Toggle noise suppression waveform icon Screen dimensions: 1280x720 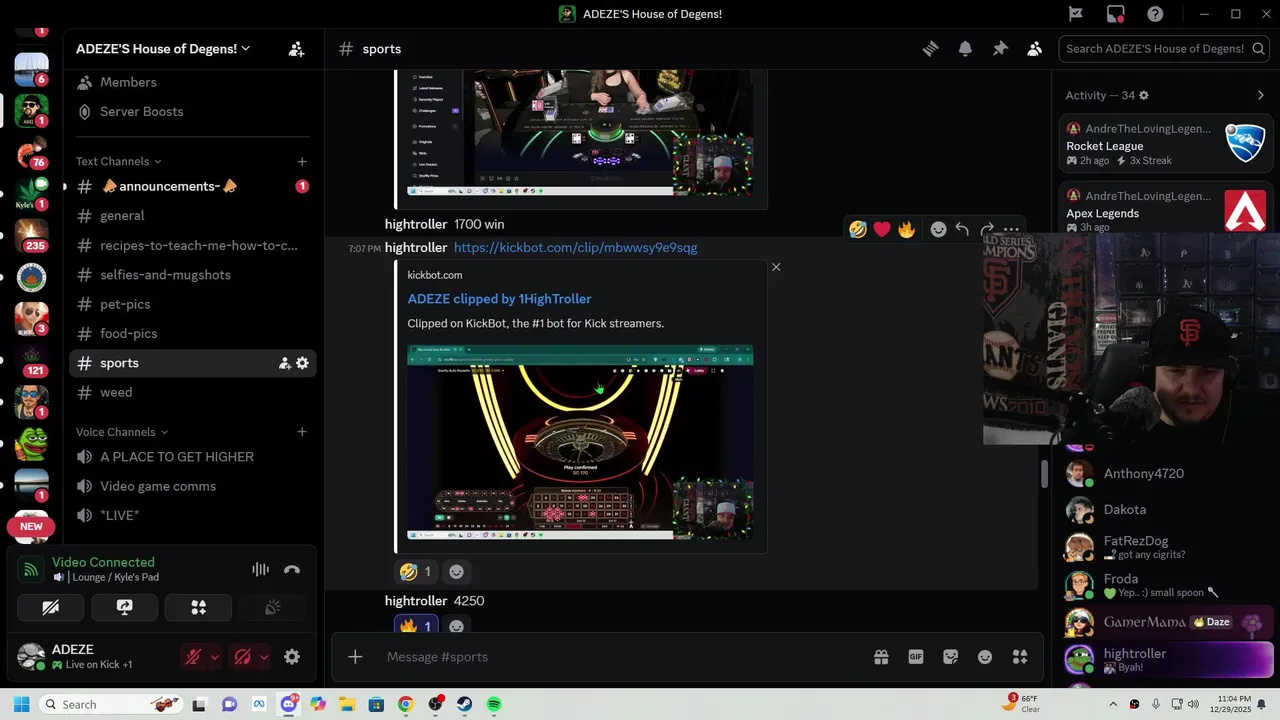(260, 570)
